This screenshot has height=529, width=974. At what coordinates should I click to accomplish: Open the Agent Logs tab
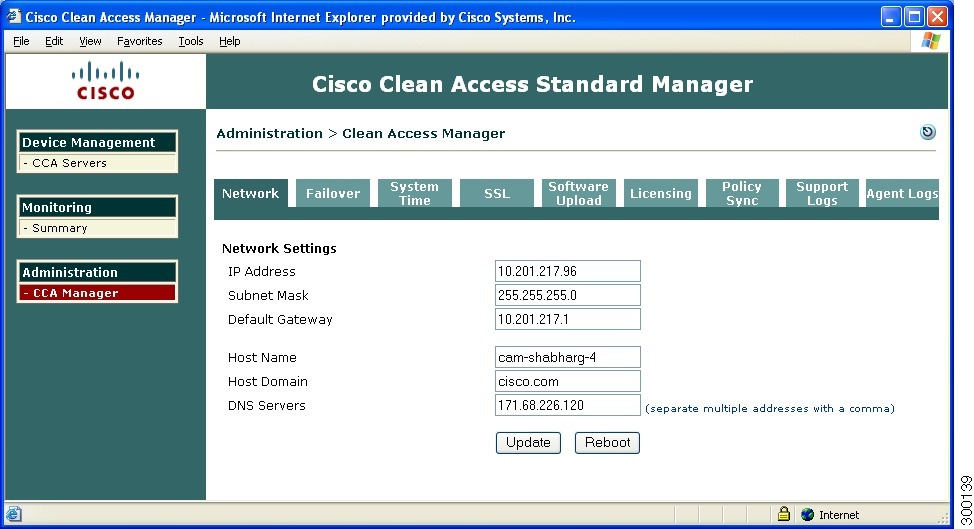coord(902,194)
